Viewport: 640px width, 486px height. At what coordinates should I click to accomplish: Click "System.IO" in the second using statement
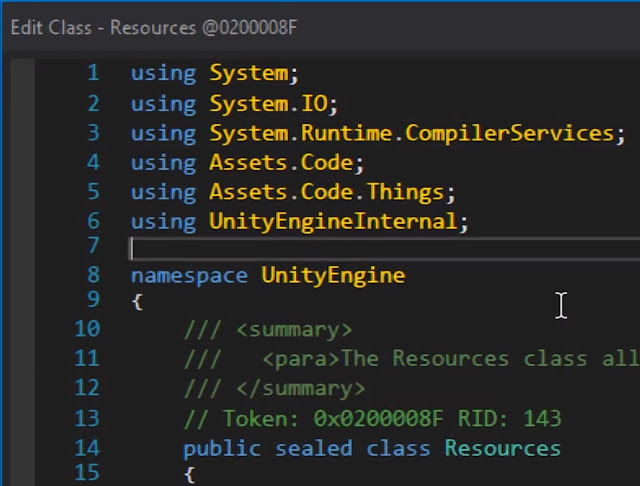pos(274,103)
